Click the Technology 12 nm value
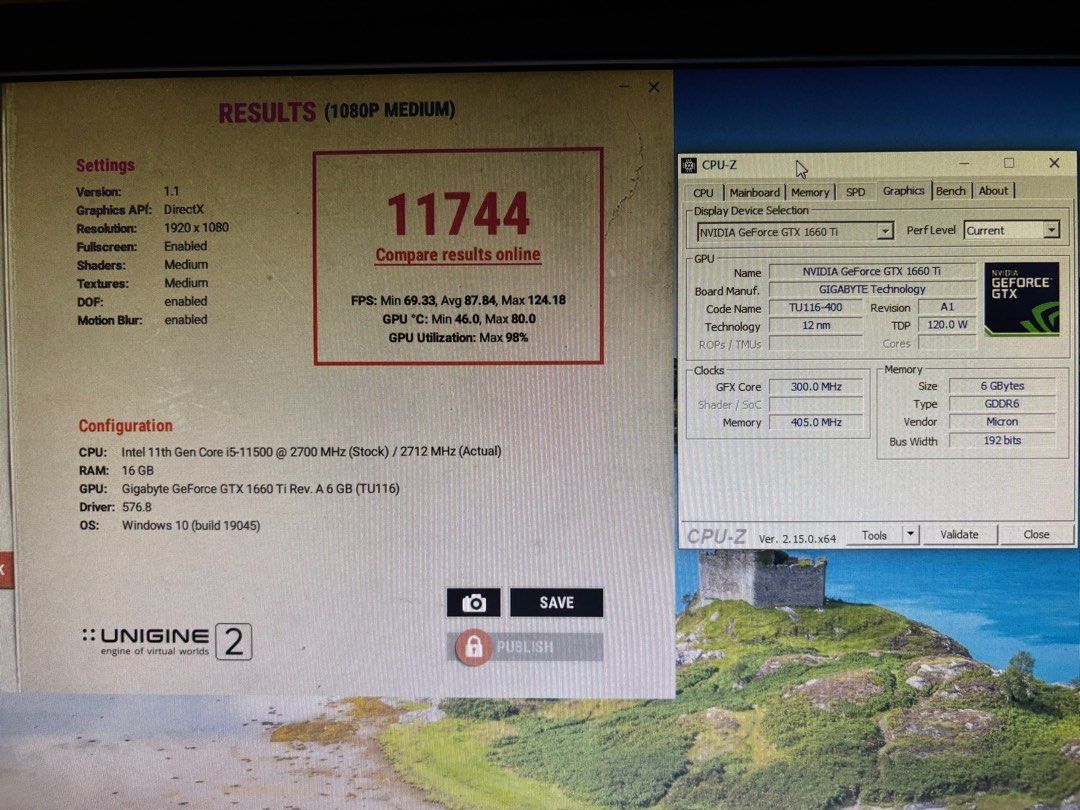 816,325
